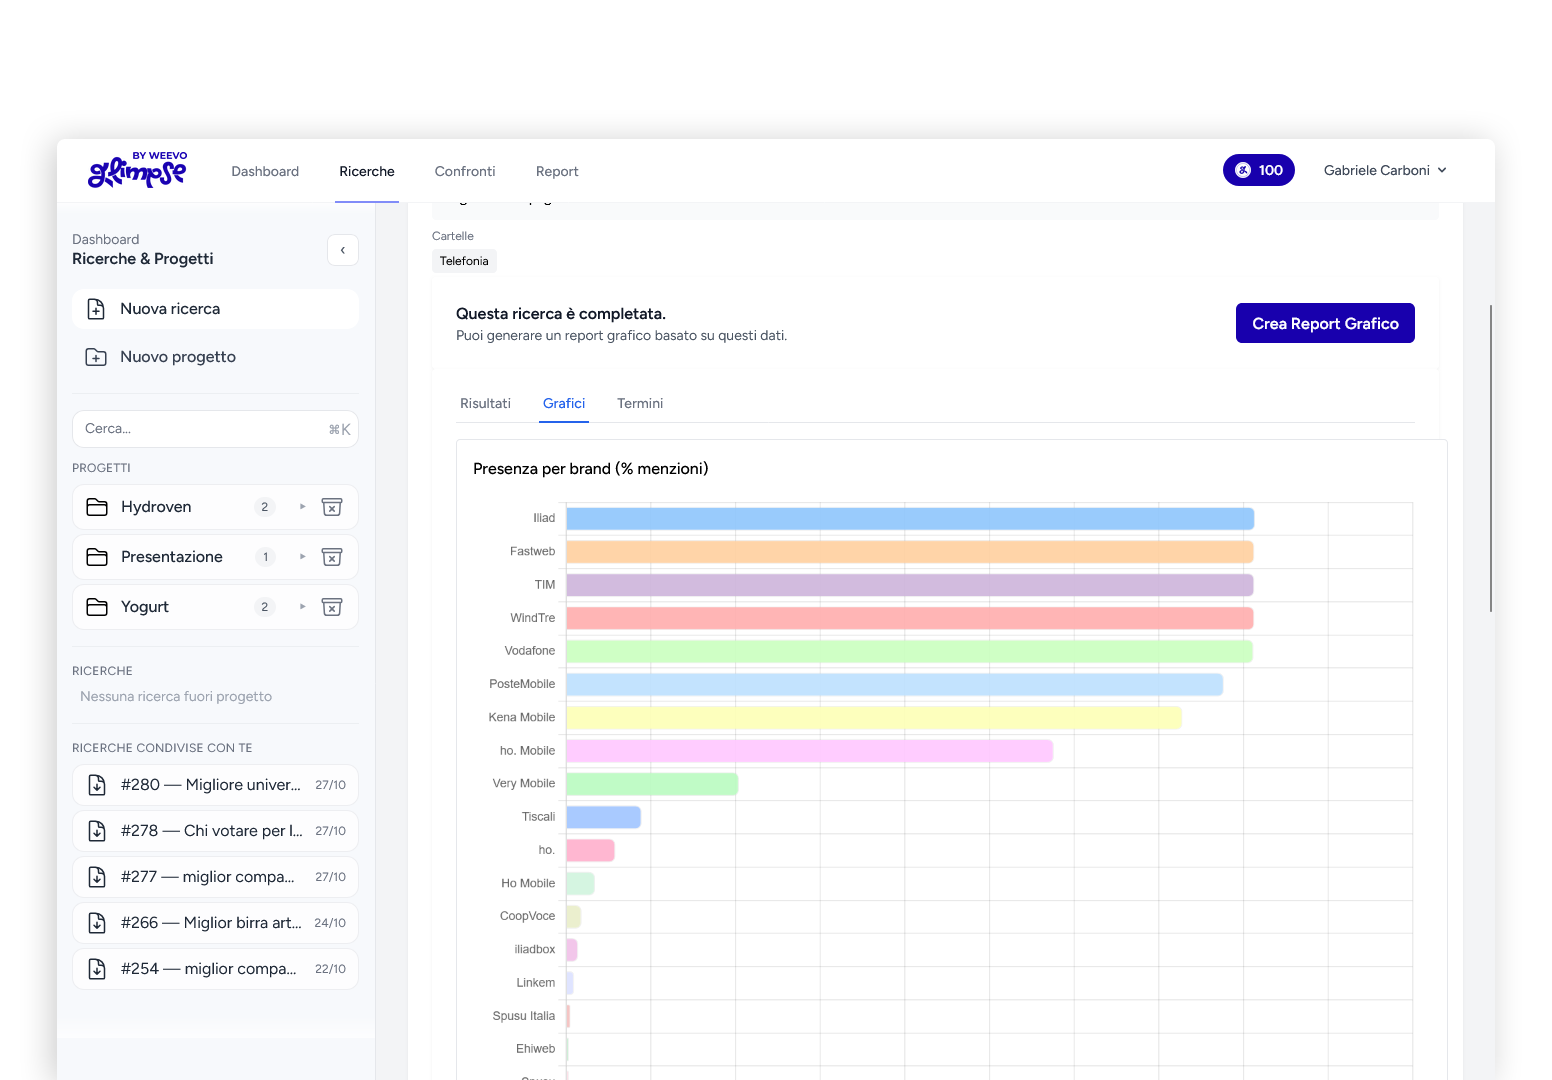The height and width of the screenshot is (1080, 1552).
Task: Open Gabriele Carboni user dropdown
Action: pyautogui.click(x=1385, y=170)
